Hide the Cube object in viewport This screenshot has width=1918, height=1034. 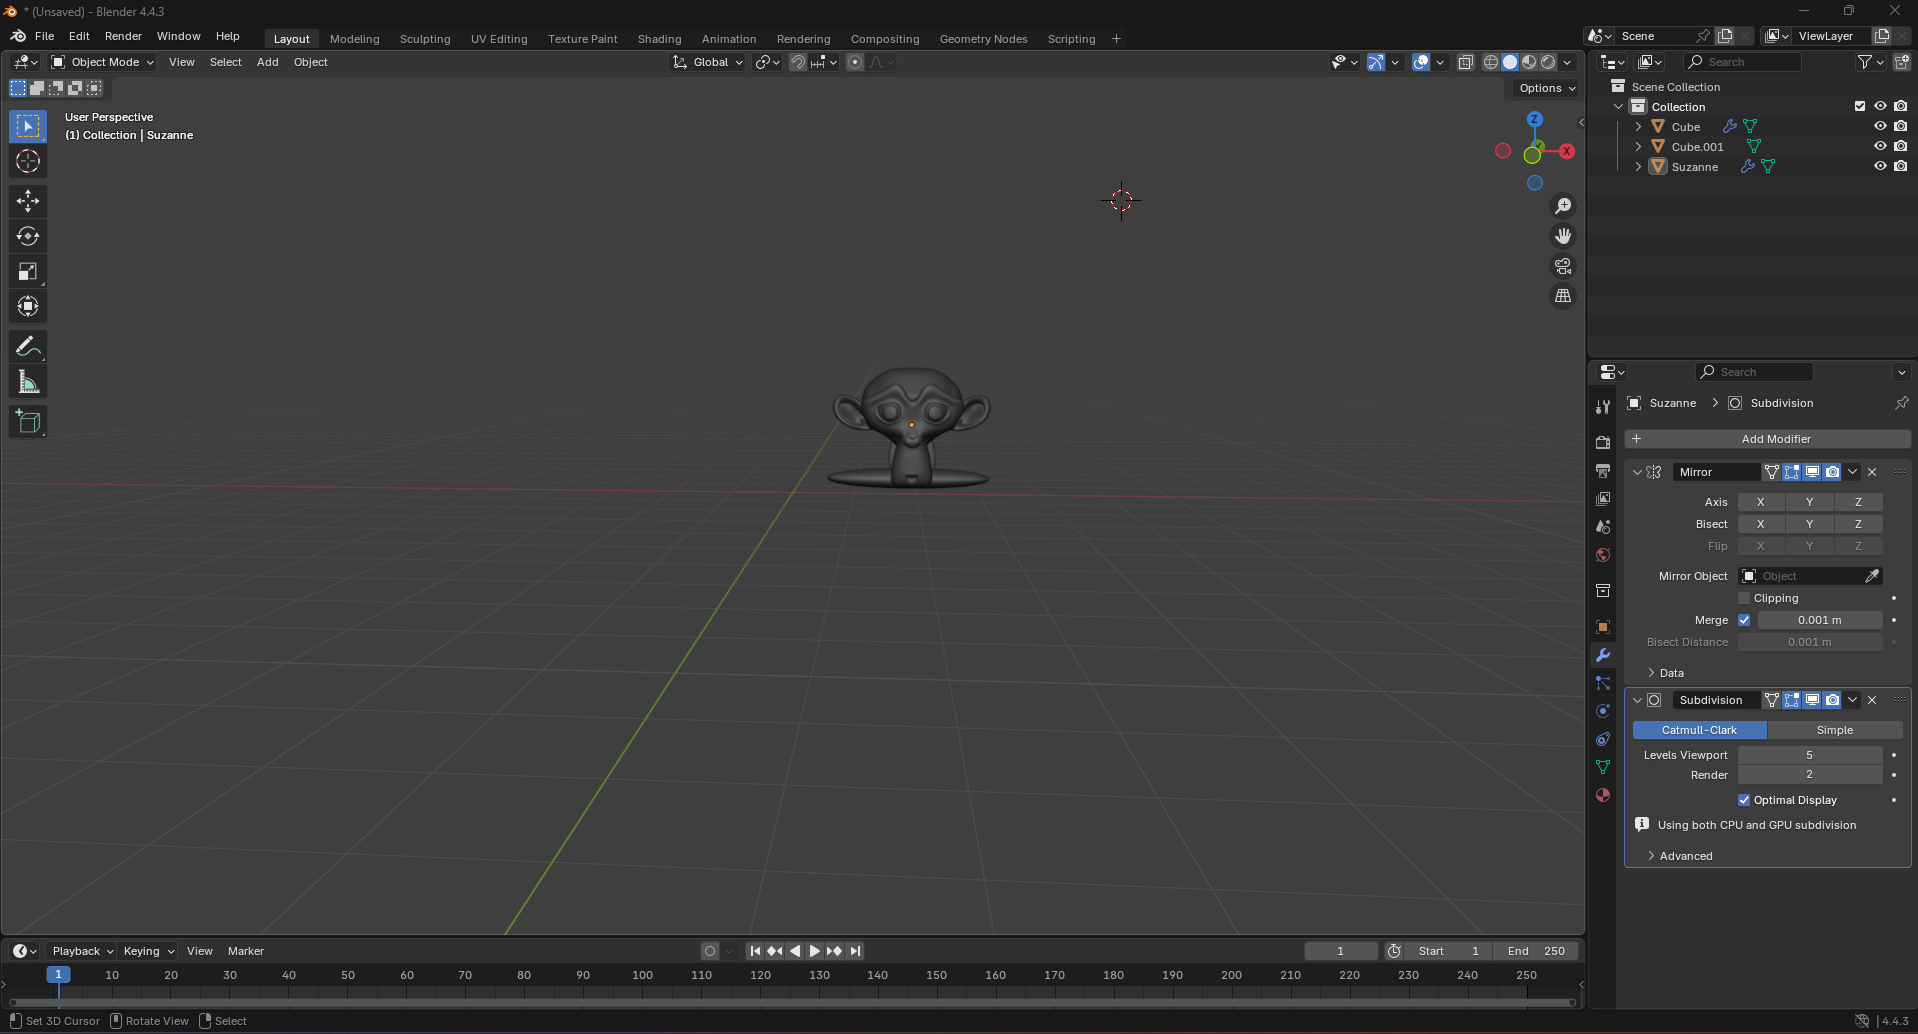[1880, 126]
